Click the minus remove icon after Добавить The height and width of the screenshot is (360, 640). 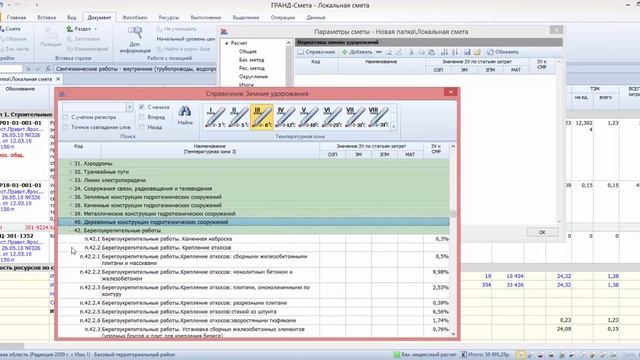tap(379, 52)
